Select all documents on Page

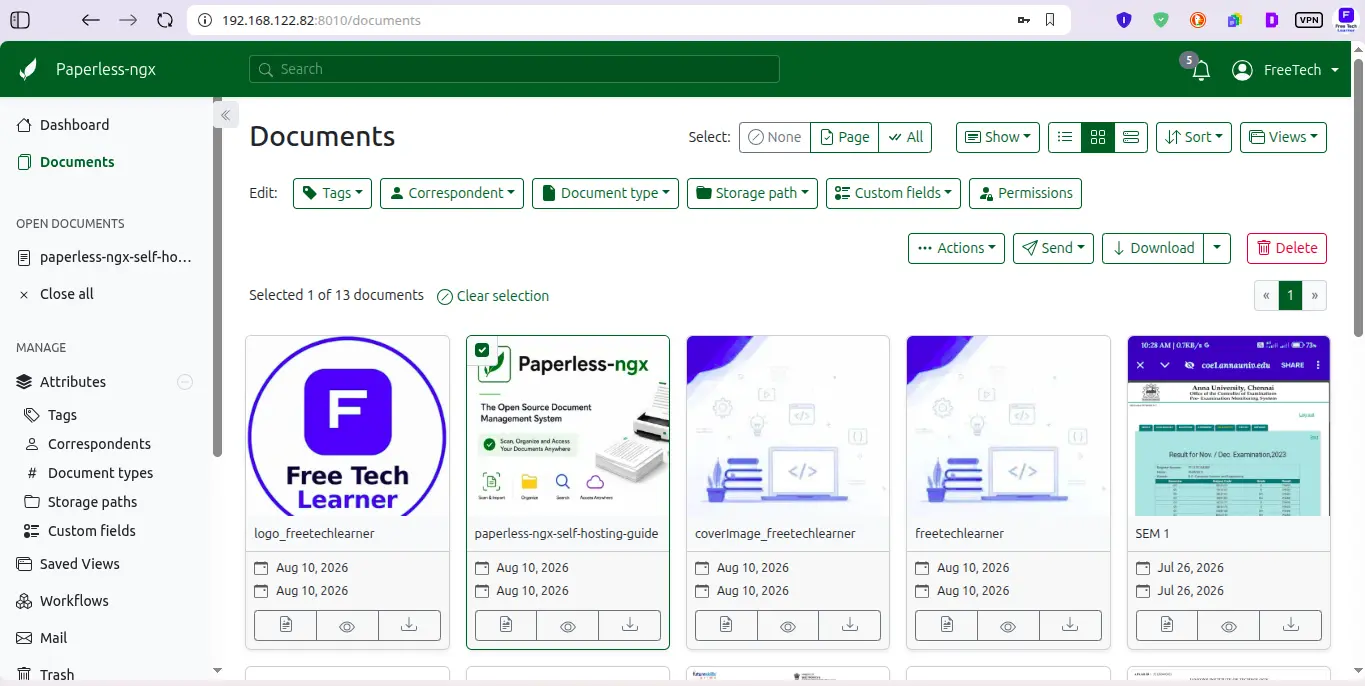pos(845,137)
